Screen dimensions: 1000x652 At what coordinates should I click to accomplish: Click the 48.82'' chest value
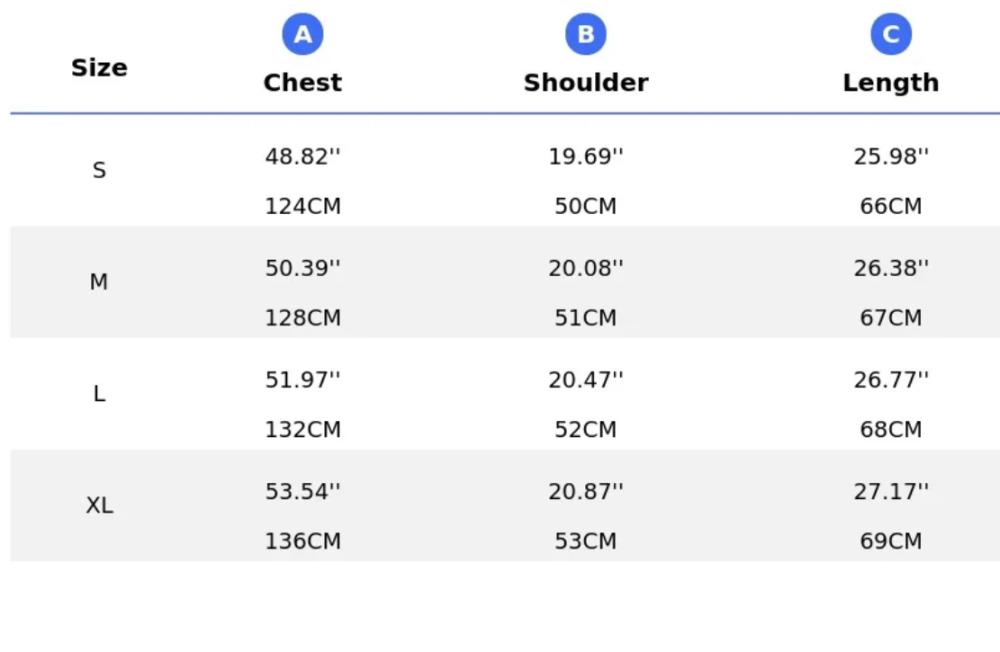click(x=302, y=157)
